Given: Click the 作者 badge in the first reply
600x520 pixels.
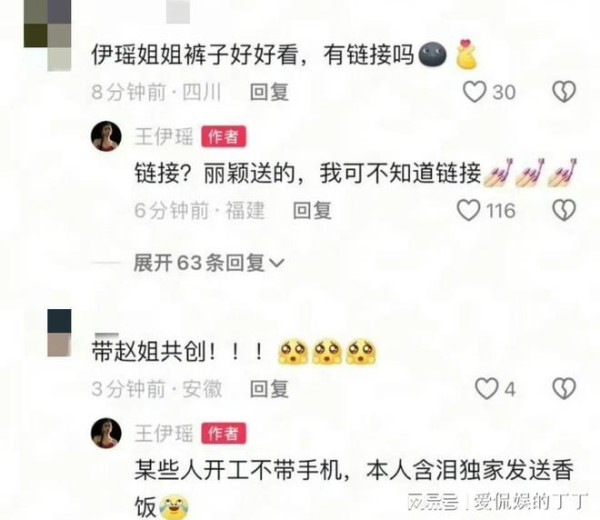Looking at the screenshot, I should pos(224,137).
